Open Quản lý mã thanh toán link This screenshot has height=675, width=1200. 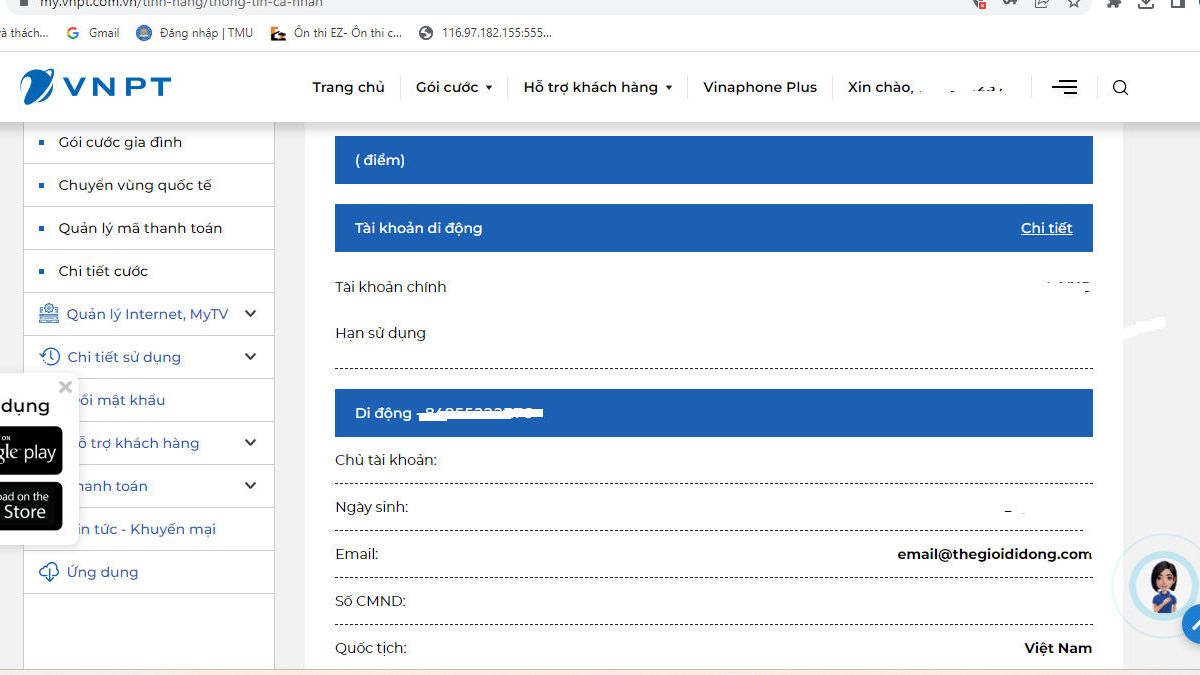click(x=140, y=228)
